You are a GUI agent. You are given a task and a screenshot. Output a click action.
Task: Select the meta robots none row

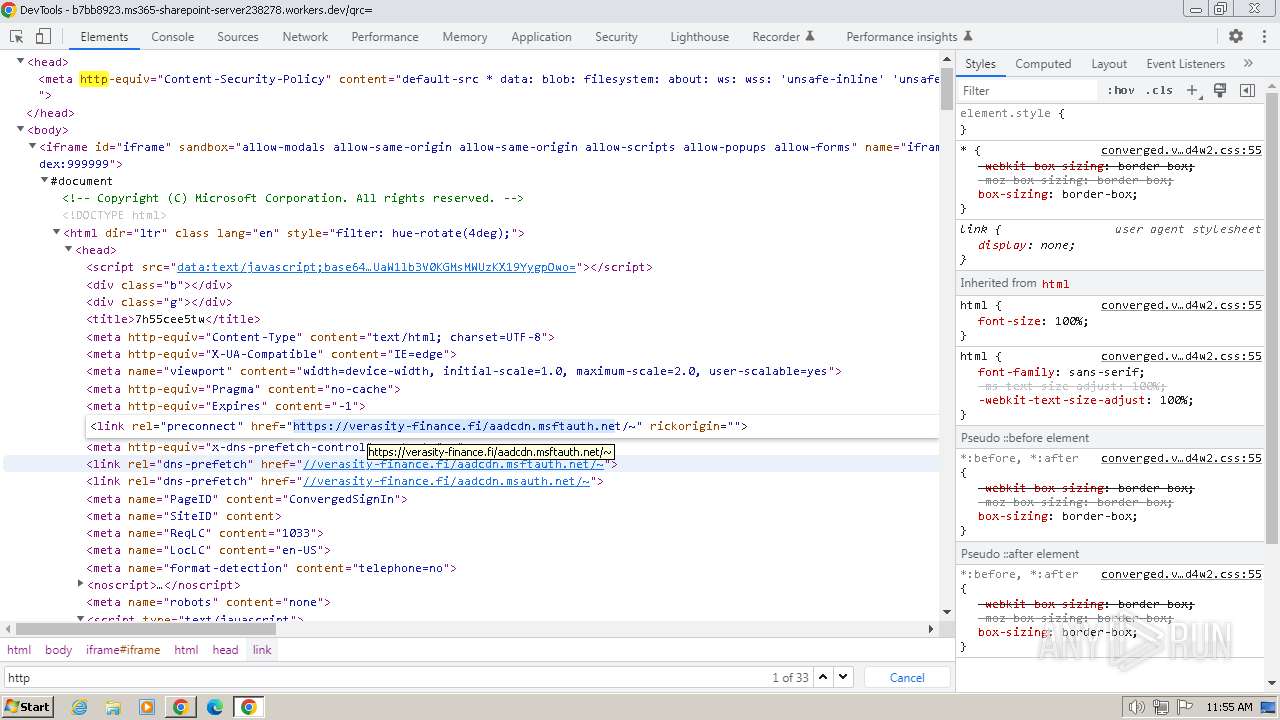click(x=208, y=602)
